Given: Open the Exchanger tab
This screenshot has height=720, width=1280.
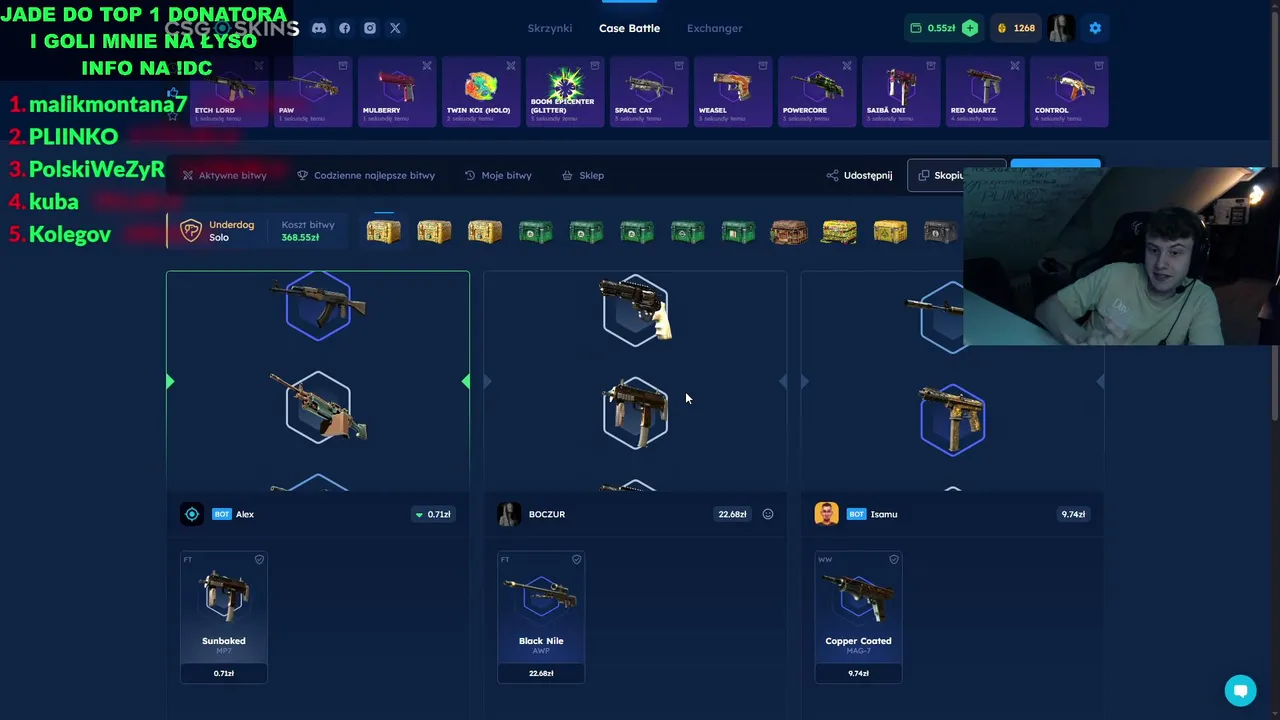Looking at the screenshot, I should 714,28.
